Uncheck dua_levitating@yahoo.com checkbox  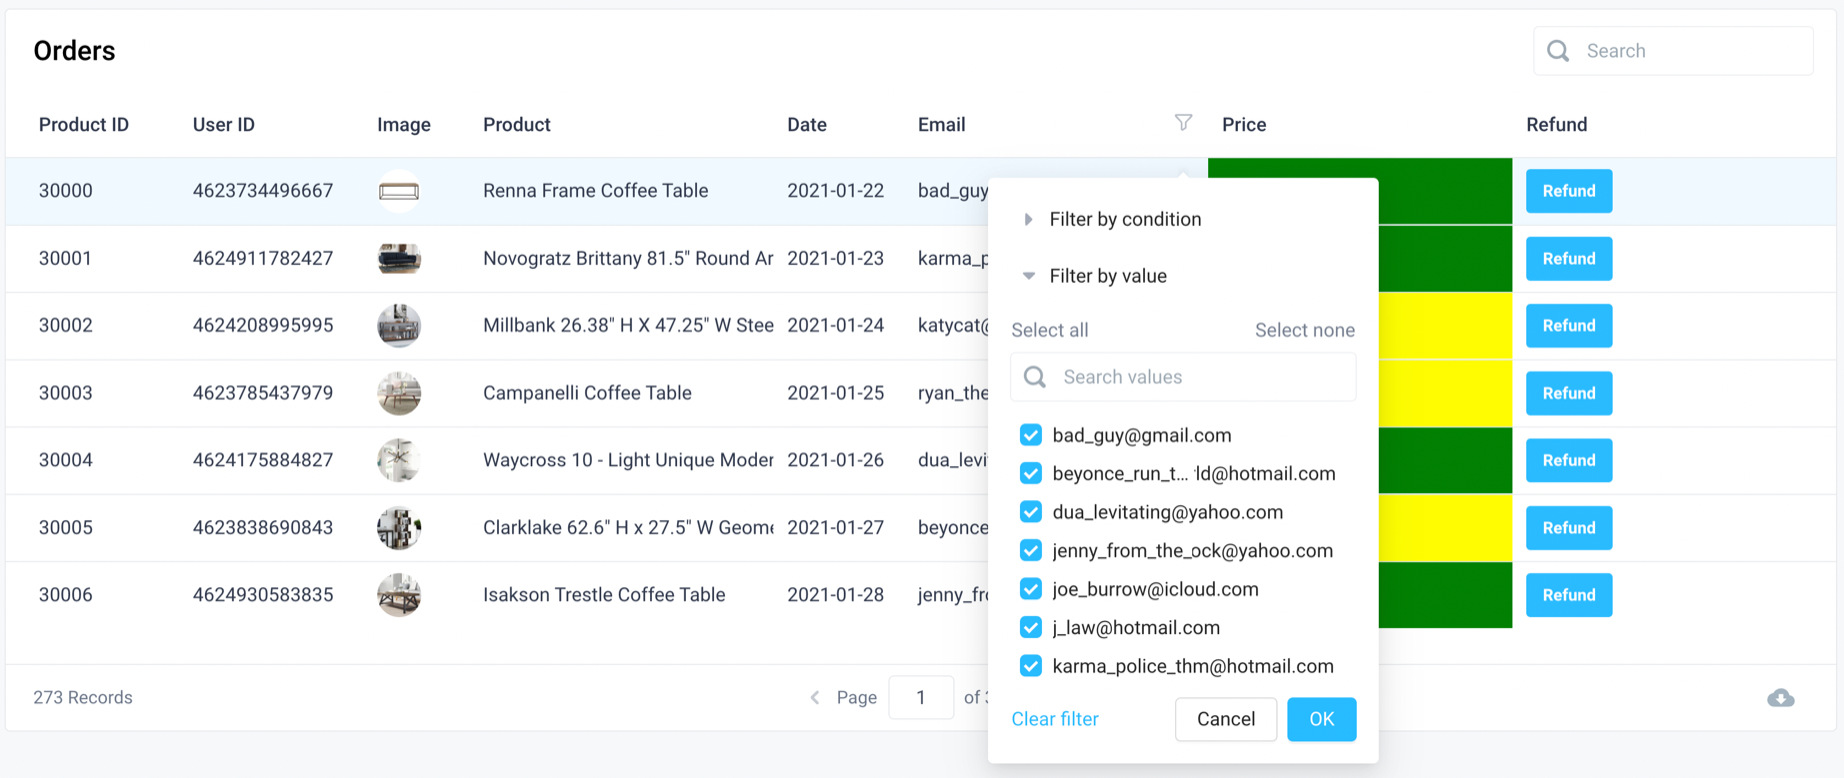[1031, 512]
